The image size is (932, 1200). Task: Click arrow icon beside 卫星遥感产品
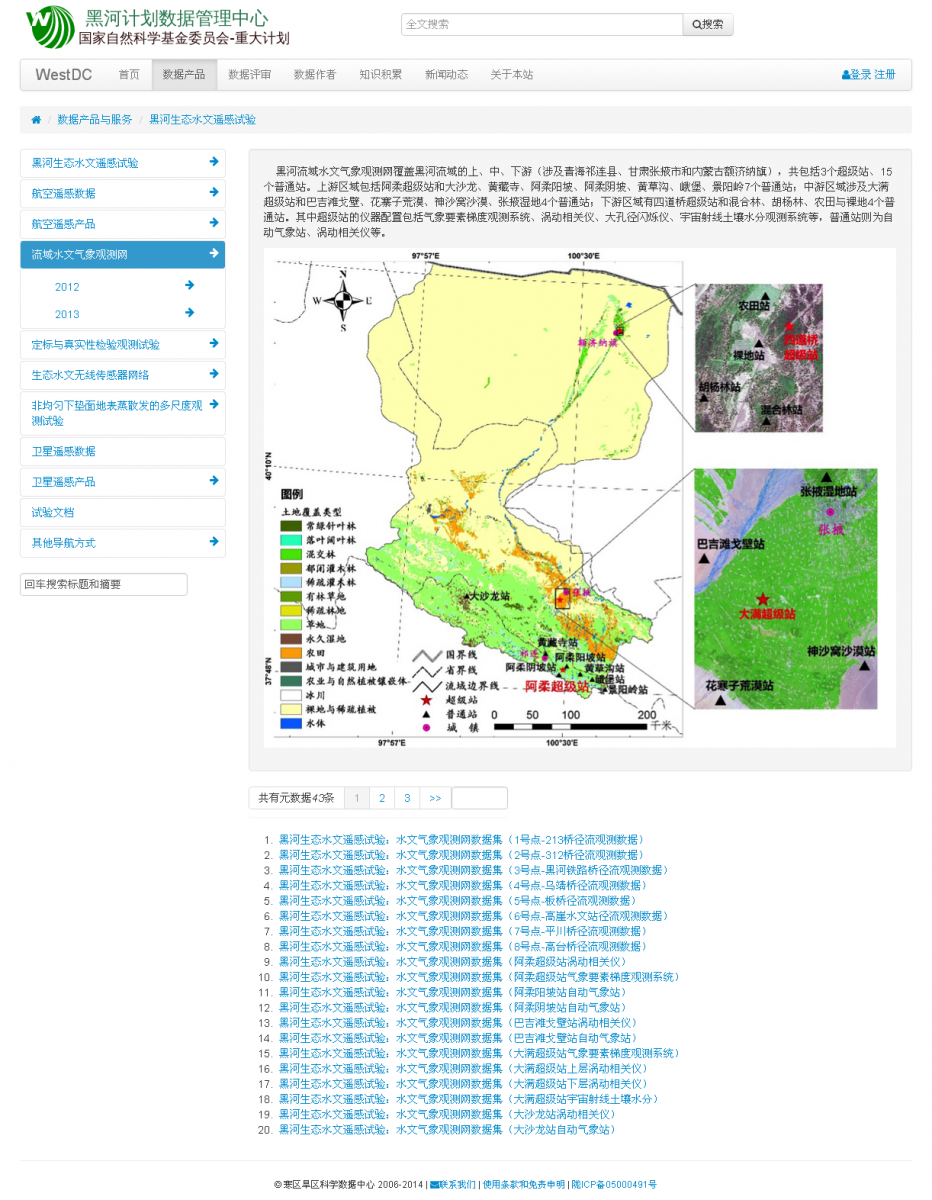(214, 481)
